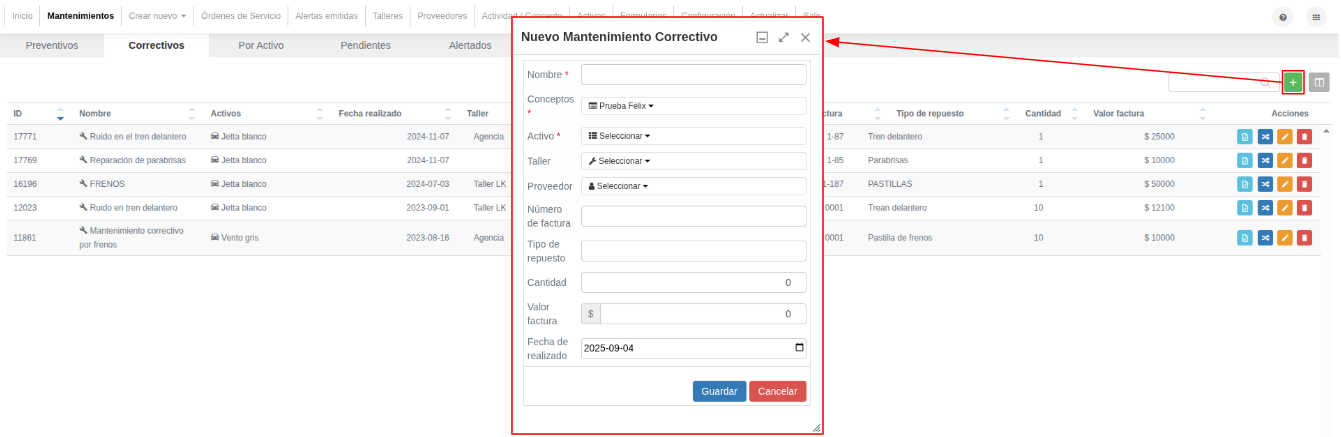
Task: Click the Guardar button
Action: coord(719,391)
